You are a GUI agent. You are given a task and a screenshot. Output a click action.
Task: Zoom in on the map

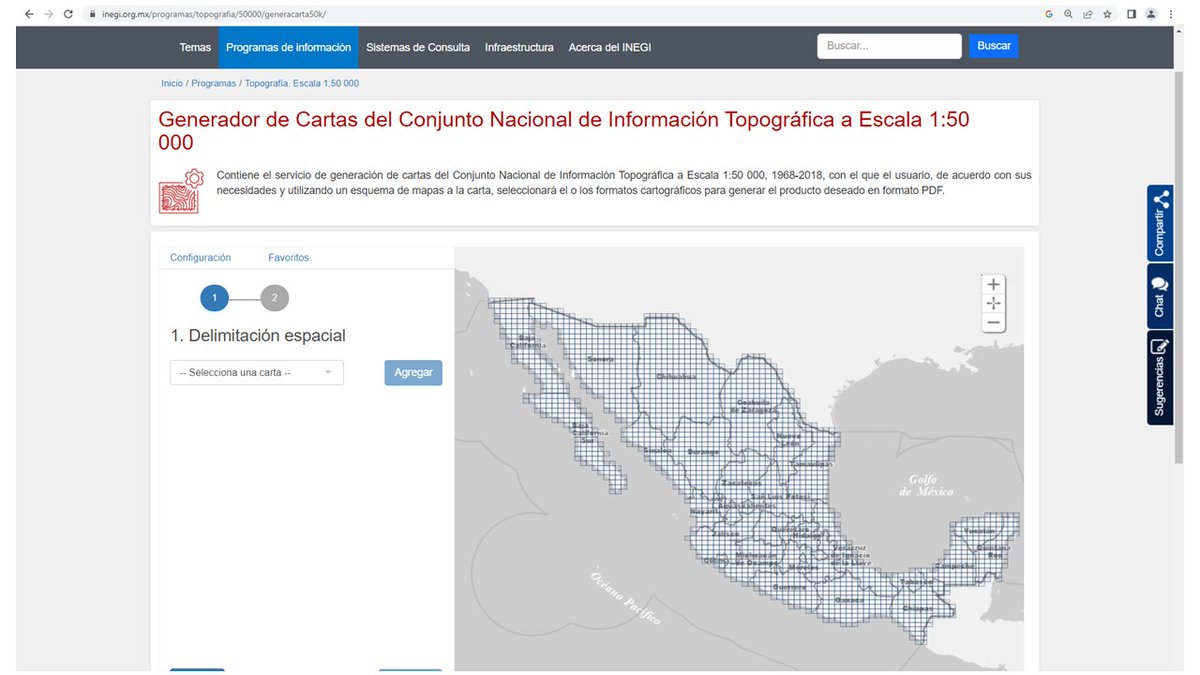tap(993, 285)
